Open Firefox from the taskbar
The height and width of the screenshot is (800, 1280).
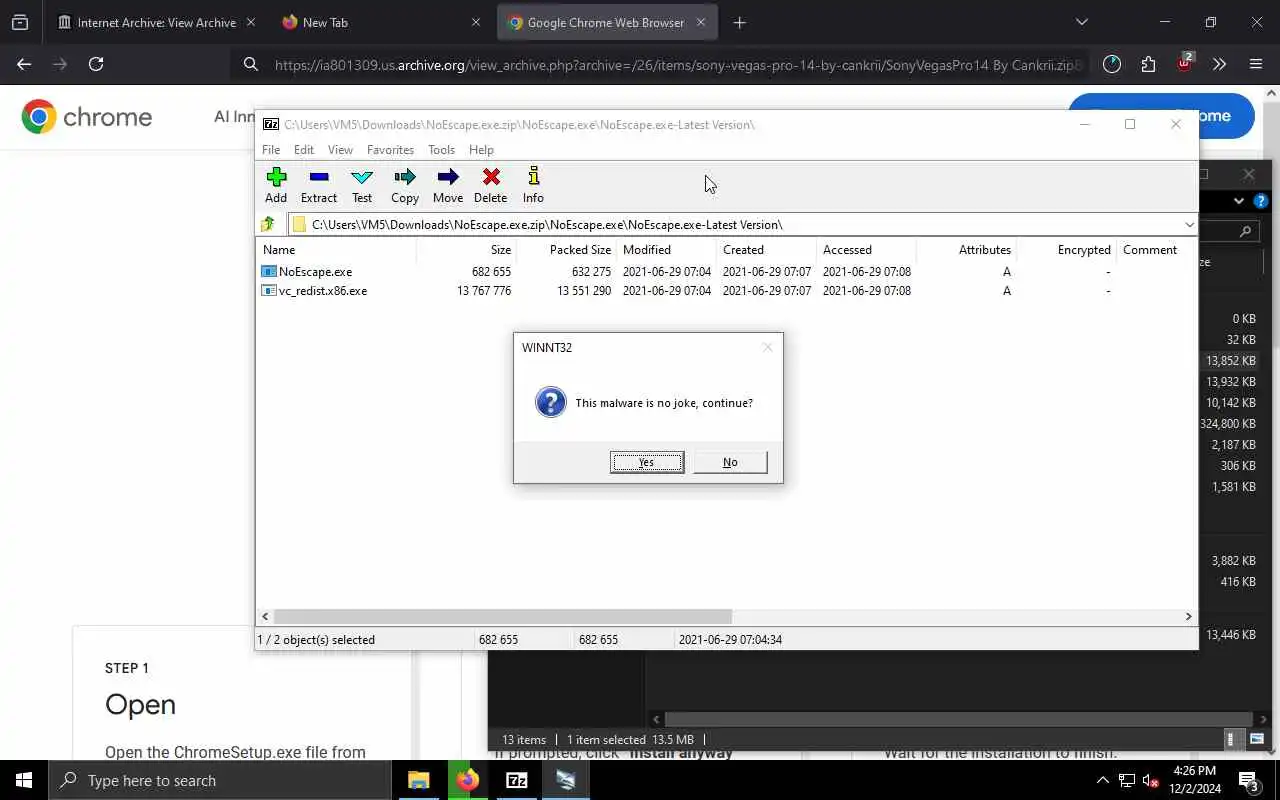[x=468, y=780]
